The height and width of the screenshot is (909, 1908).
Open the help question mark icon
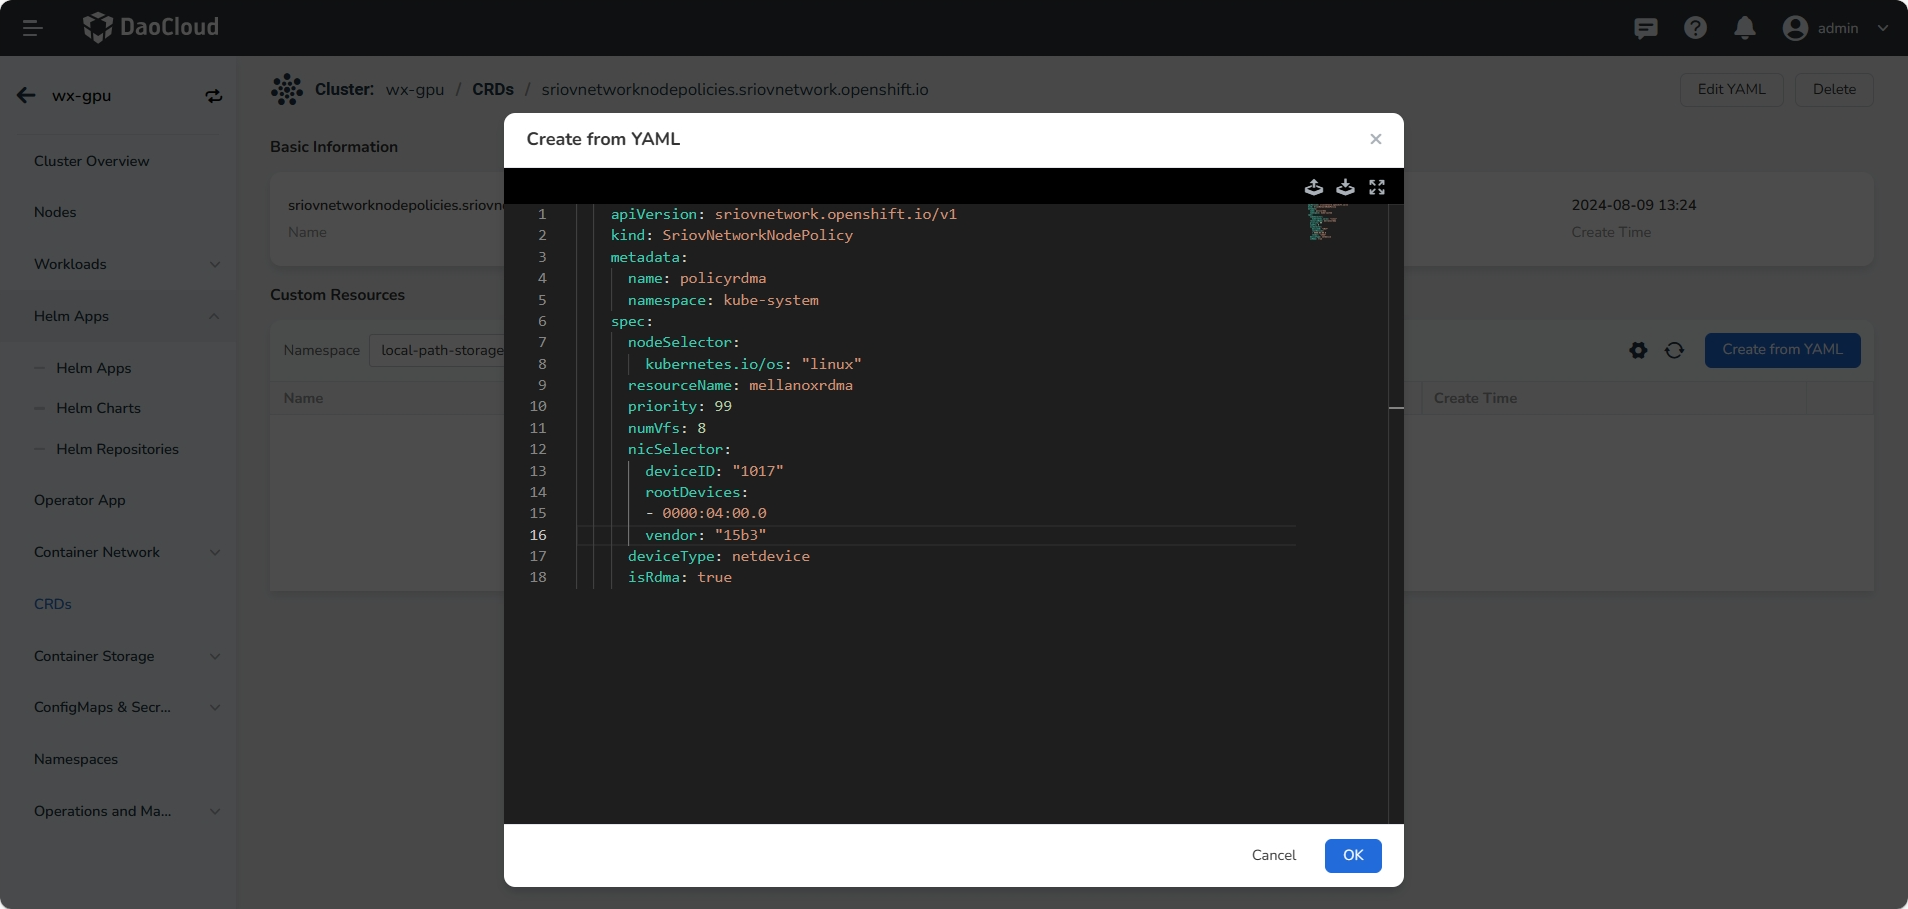[x=1695, y=28]
